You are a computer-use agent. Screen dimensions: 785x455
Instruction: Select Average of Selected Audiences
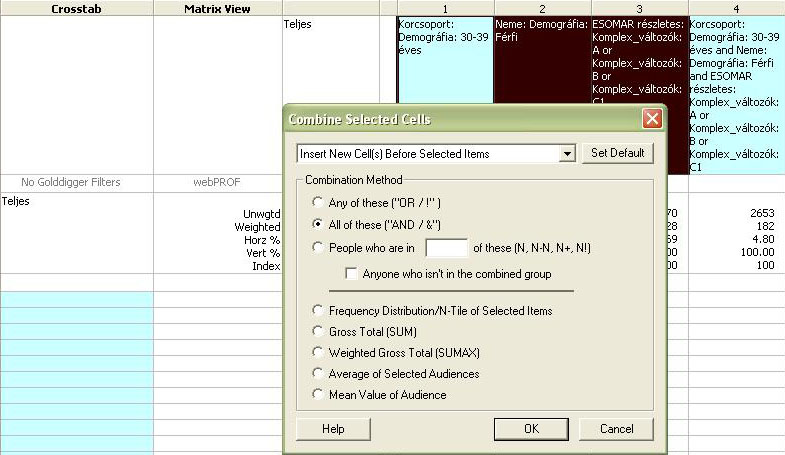[317, 373]
